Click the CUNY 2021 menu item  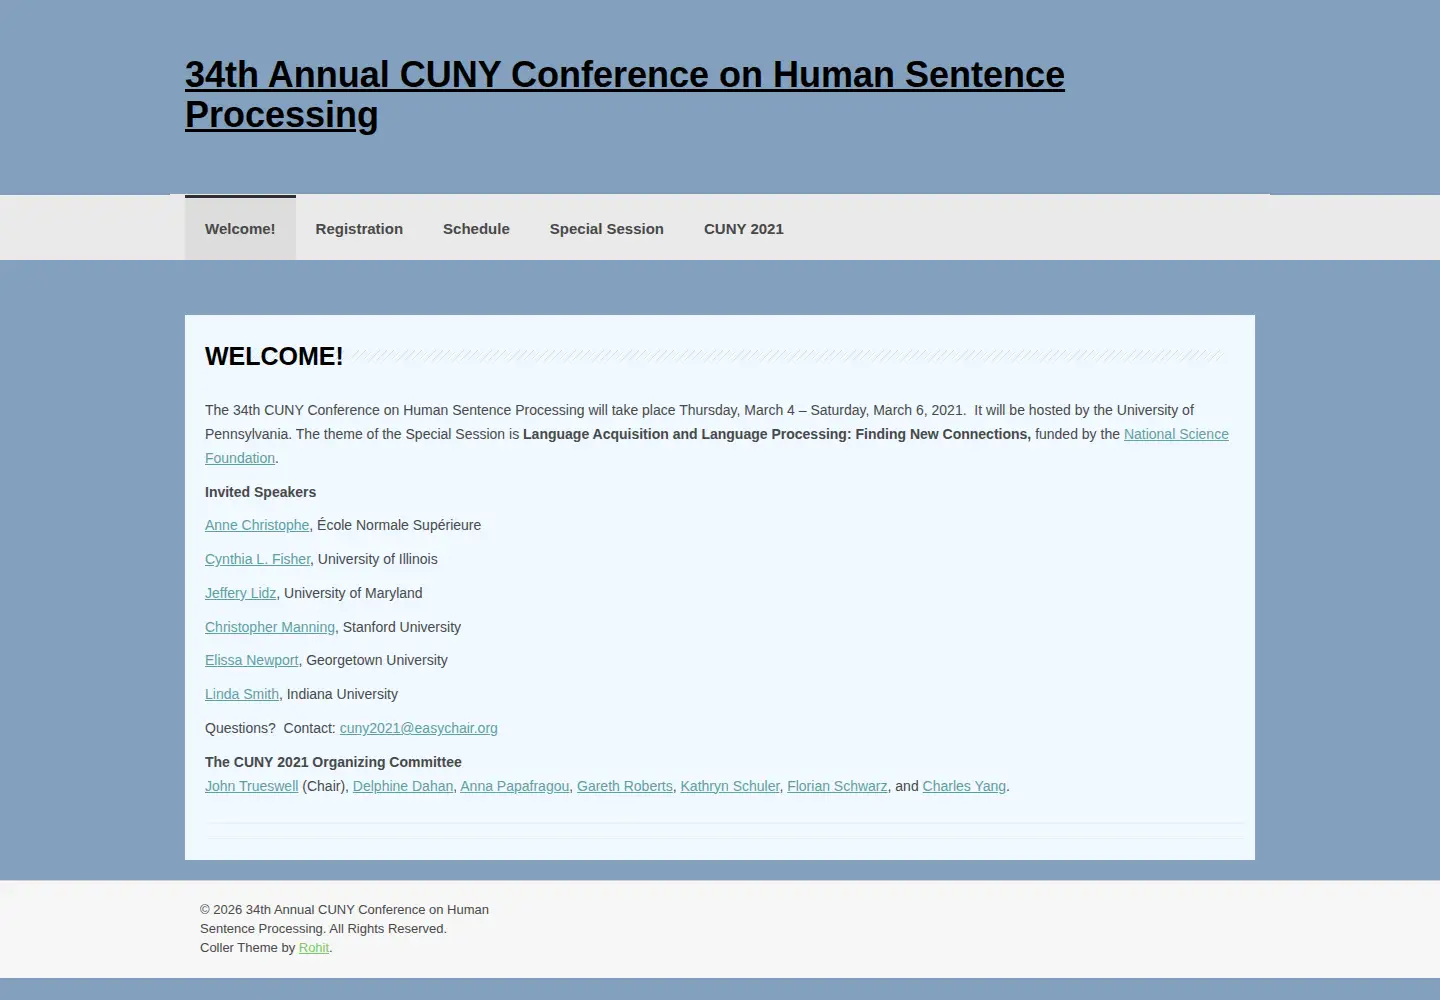743,228
